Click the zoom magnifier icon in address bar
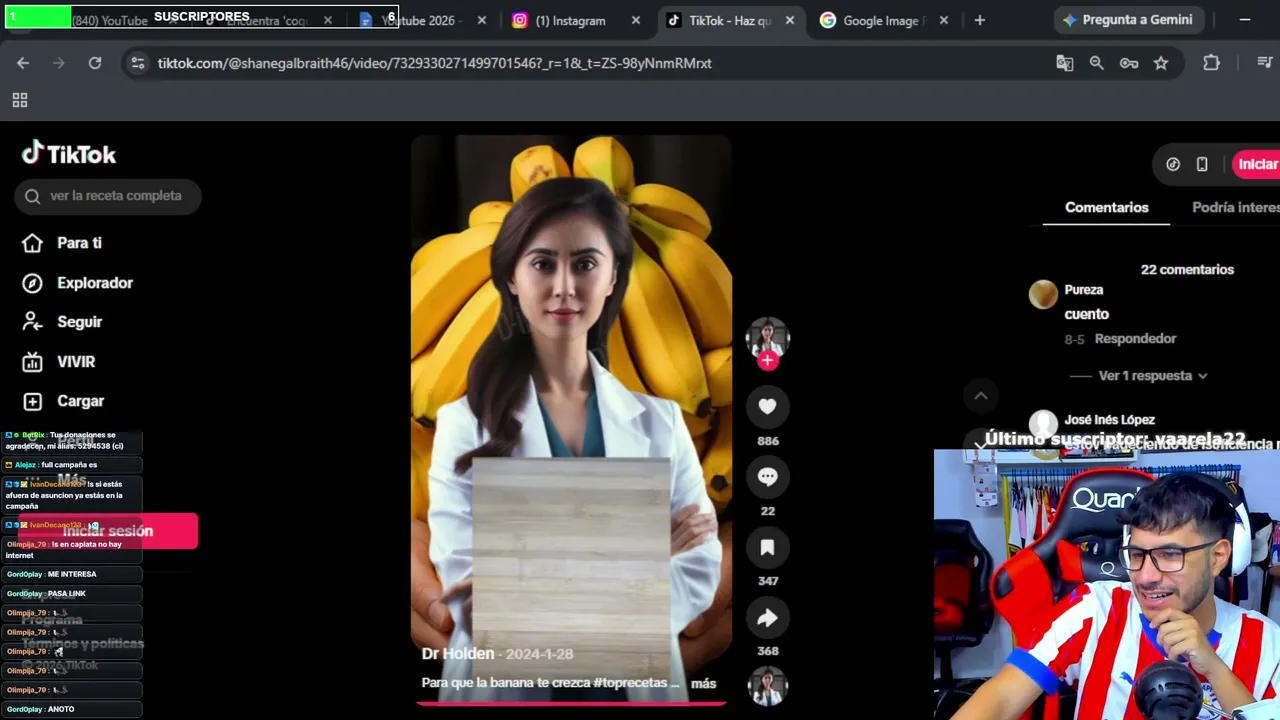 (1097, 63)
